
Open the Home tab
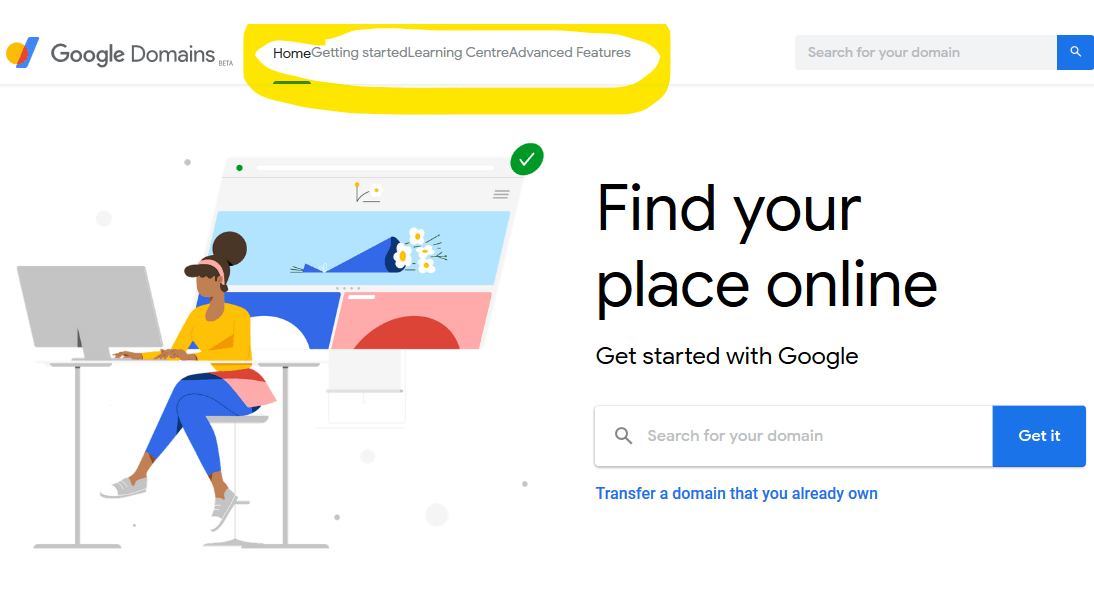coord(292,53)
